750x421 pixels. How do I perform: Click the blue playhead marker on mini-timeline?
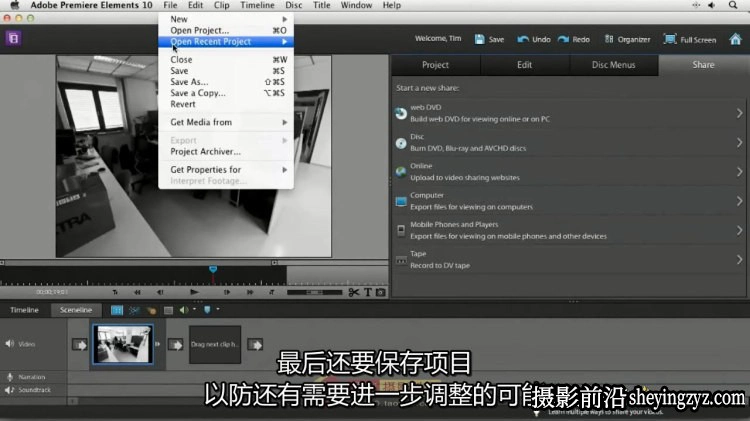click(x=213, y=269)
